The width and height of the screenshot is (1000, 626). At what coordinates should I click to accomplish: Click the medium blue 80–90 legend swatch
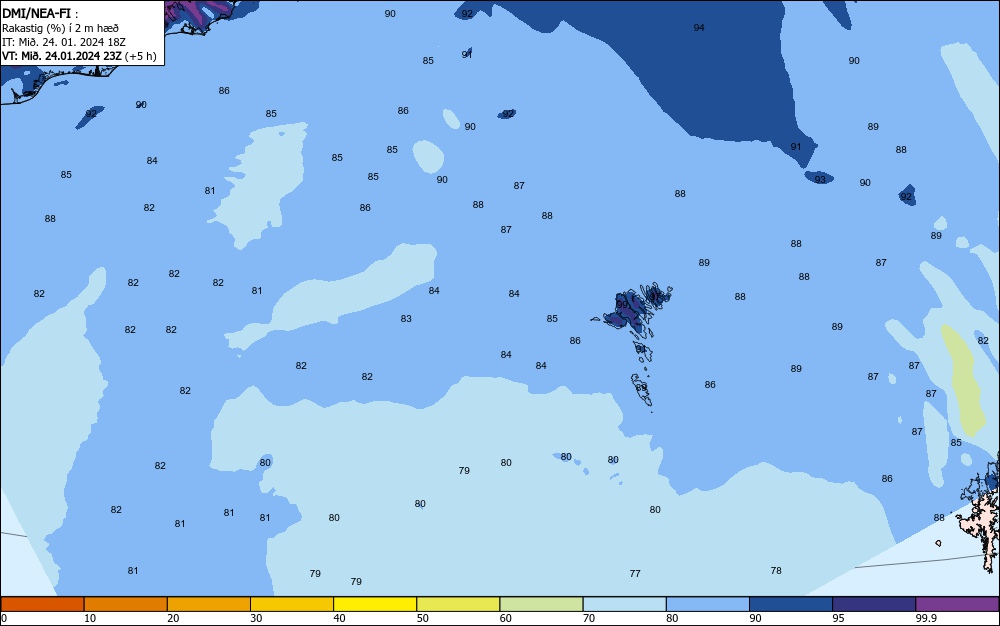coord(708,604)
